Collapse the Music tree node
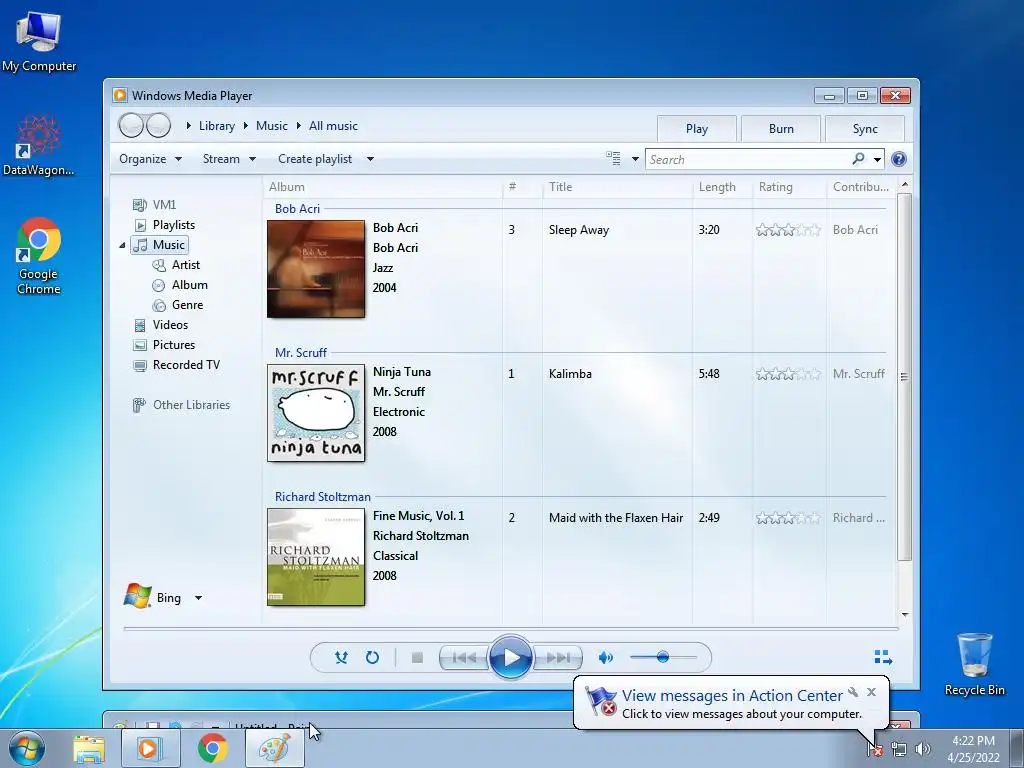This screenshot has width=1024, height=768. pos(122,246)
